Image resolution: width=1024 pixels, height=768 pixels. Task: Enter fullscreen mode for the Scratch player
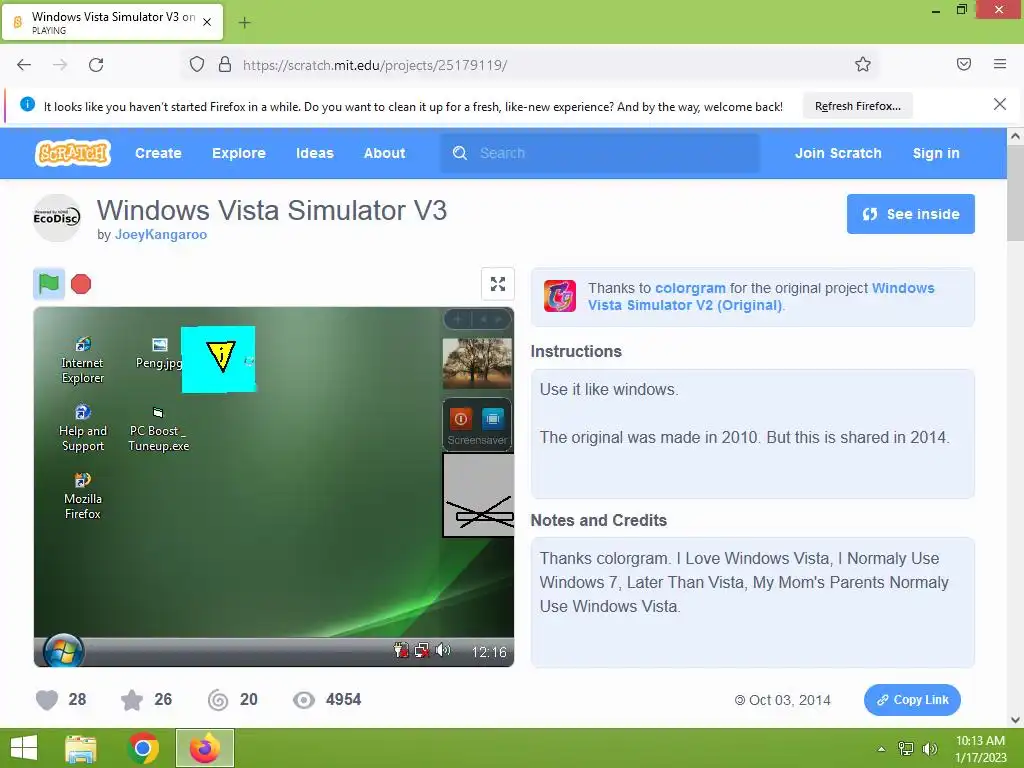pos(498,284)
